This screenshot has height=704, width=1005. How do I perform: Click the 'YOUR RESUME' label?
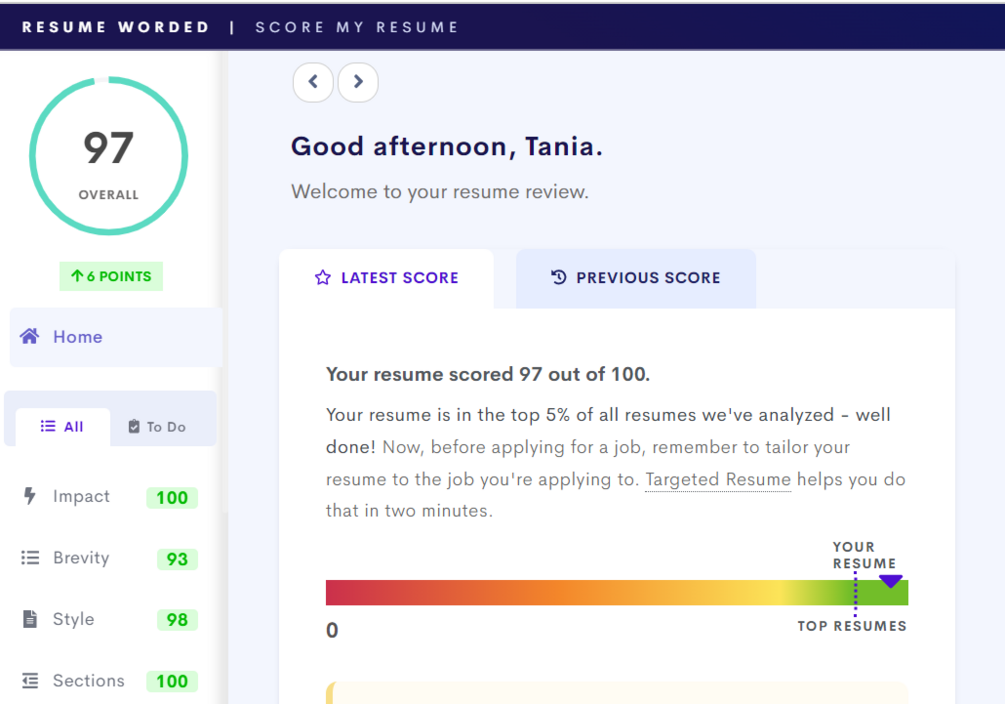point(863,555)
